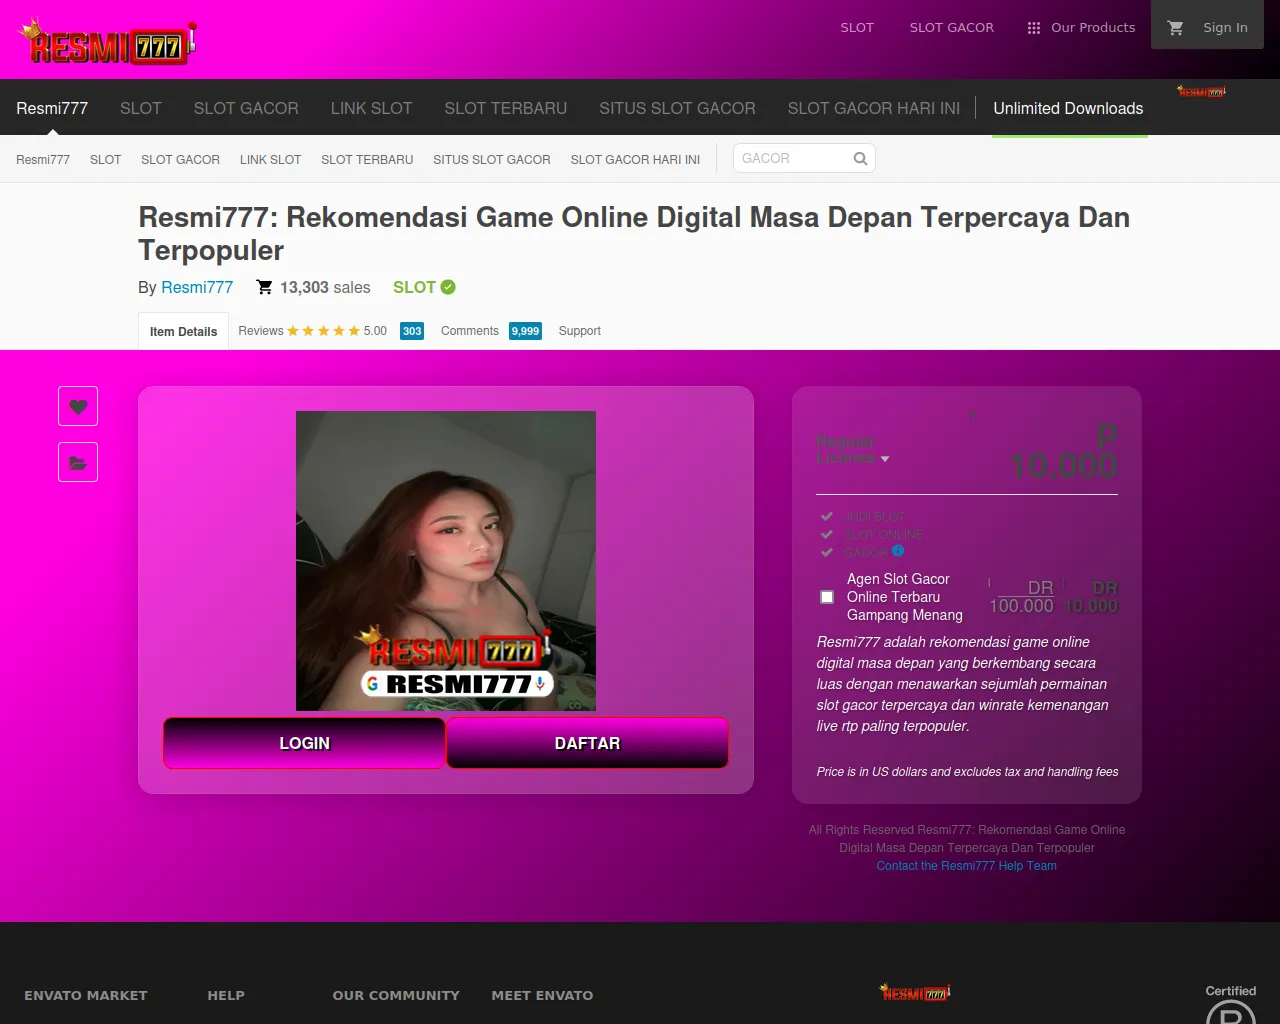
Task: Click the small Resmi777 logo under Sign In
Action: (x=1201, y=92)
